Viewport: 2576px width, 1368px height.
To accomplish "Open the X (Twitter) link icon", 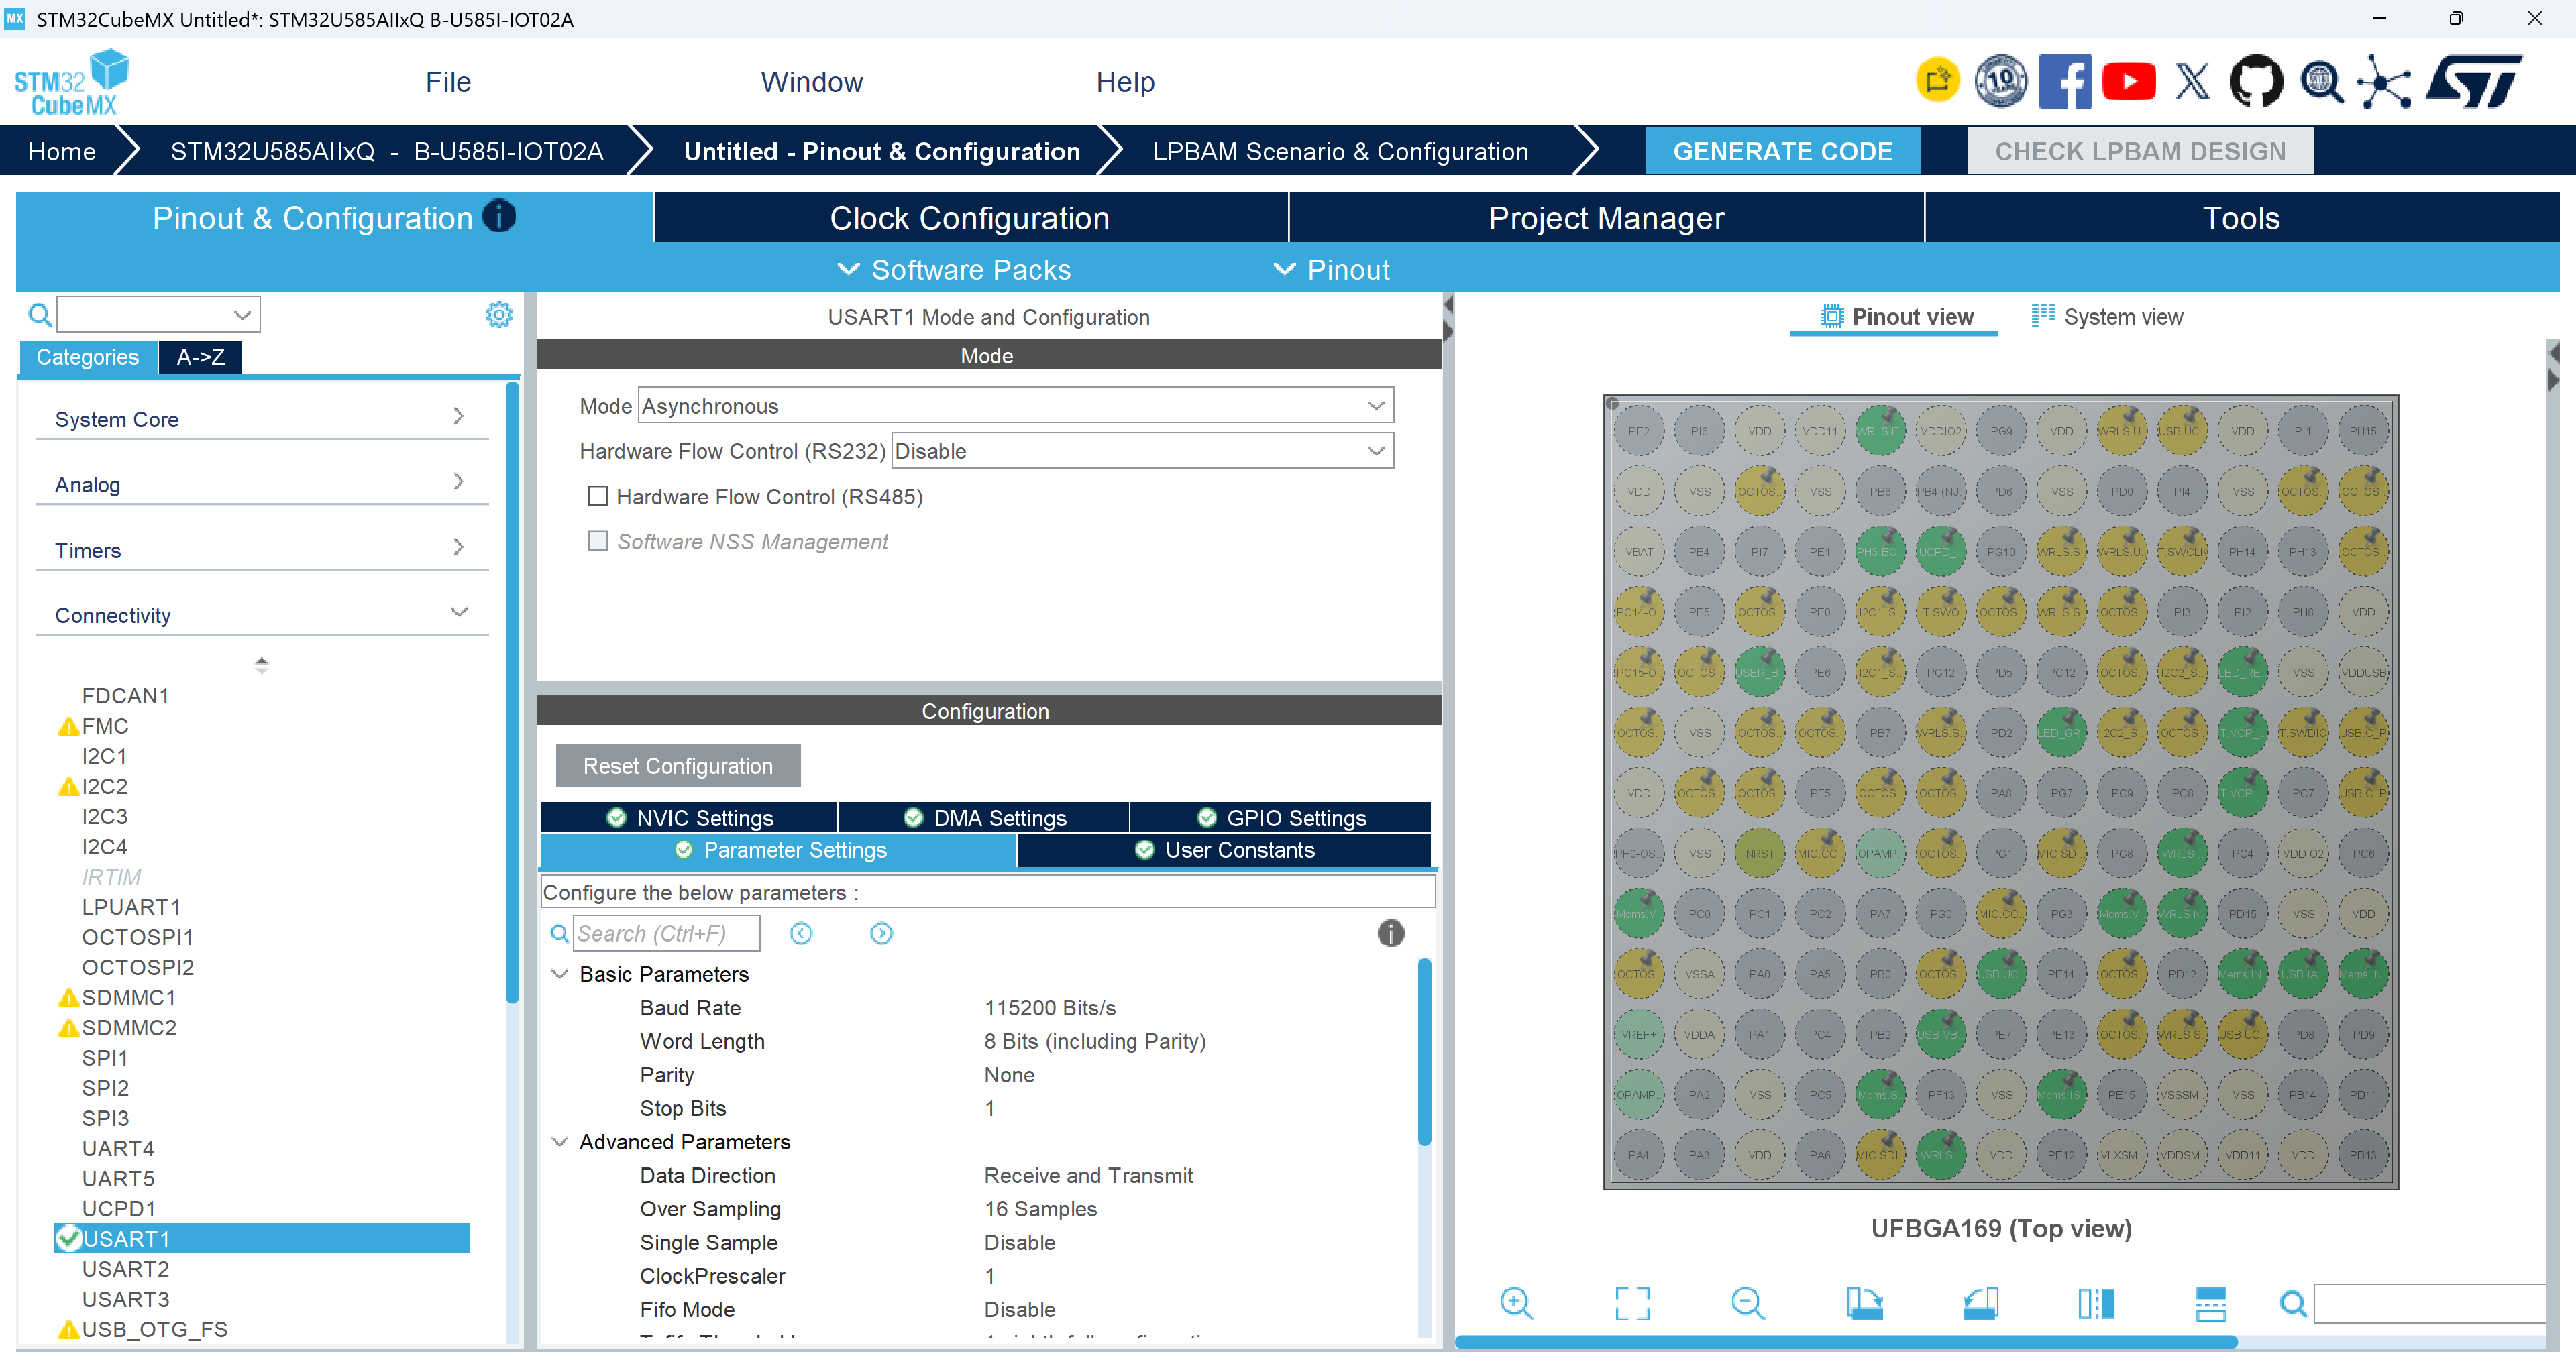I will point(2192,81).
